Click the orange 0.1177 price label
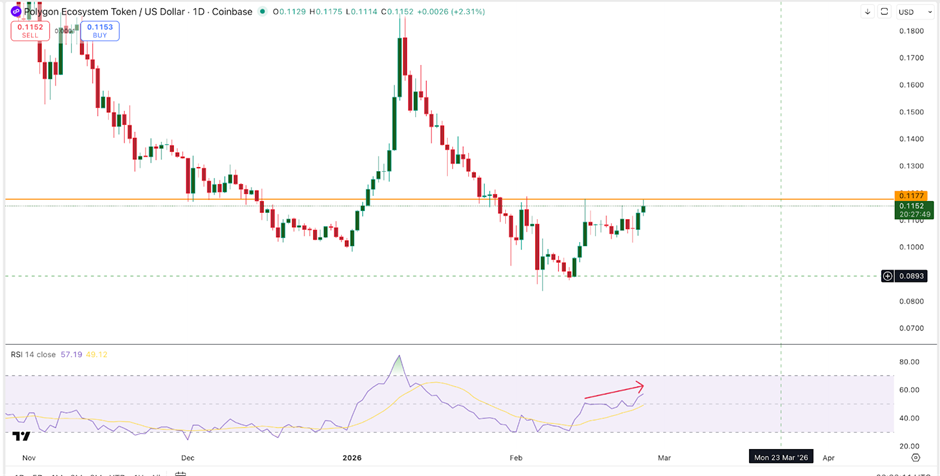Screen dimensions: 940x476 tap(910, 195)
